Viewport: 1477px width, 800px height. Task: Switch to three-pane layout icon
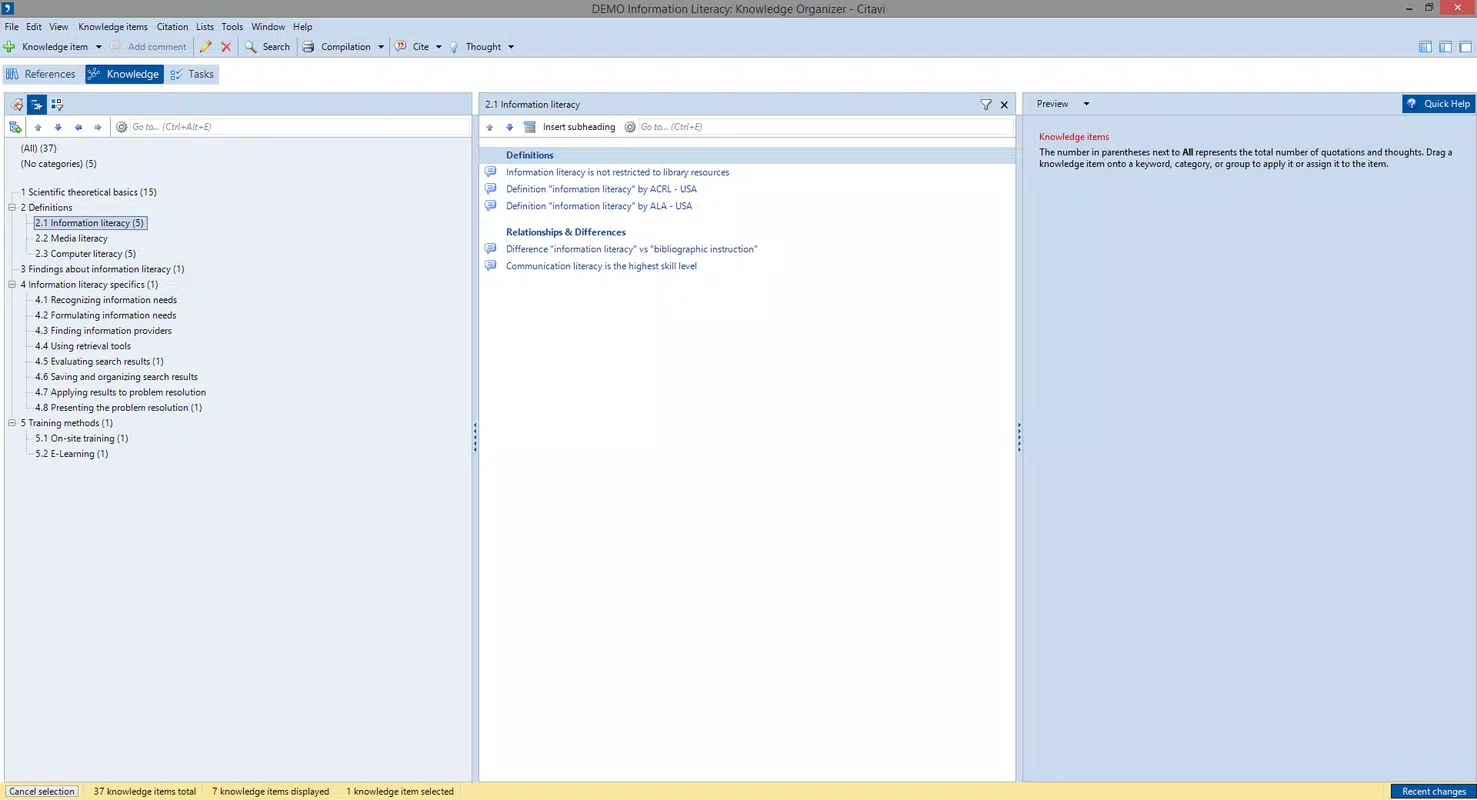click(1425, 47)
